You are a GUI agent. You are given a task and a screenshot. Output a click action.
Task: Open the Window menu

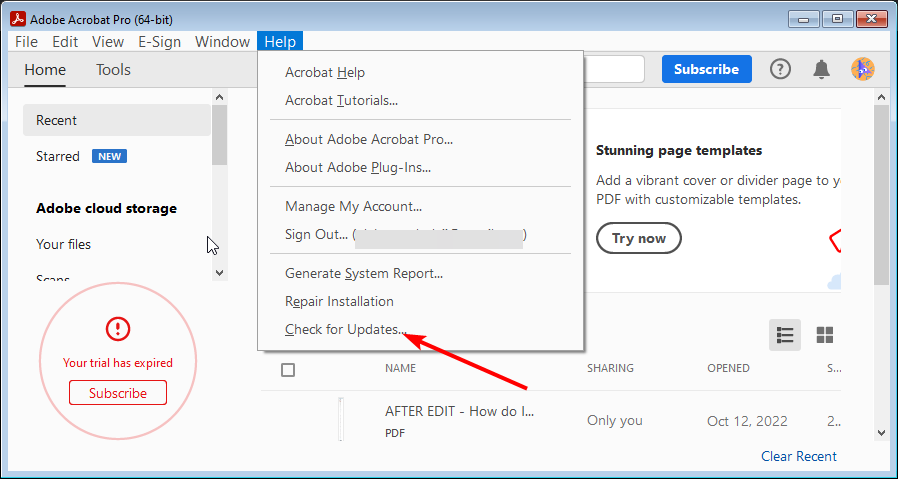222,42
